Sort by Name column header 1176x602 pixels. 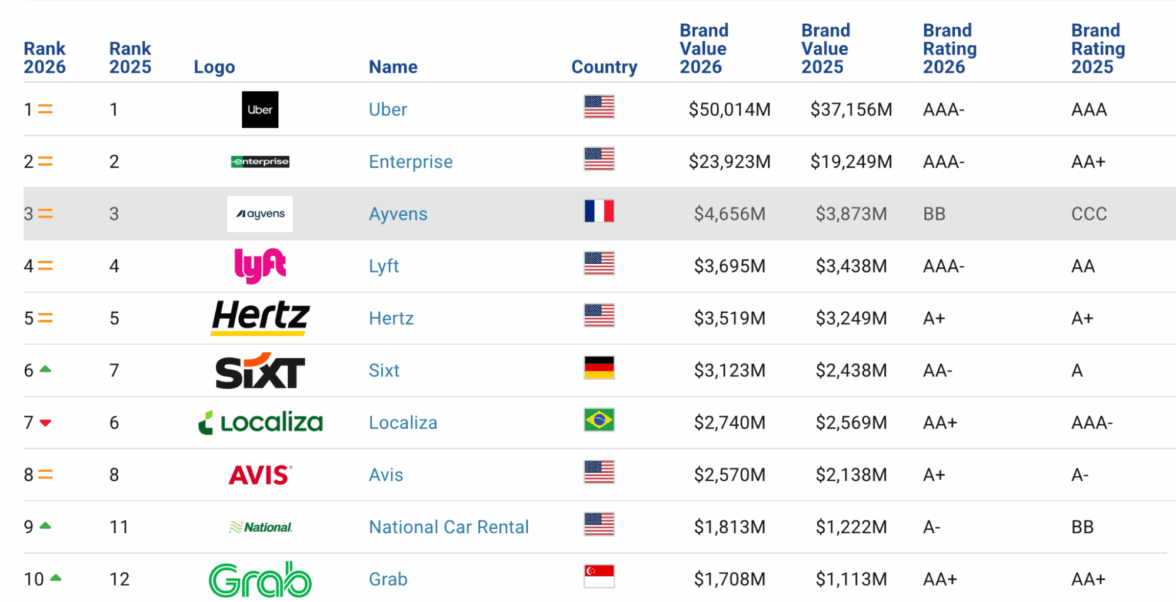393,67
